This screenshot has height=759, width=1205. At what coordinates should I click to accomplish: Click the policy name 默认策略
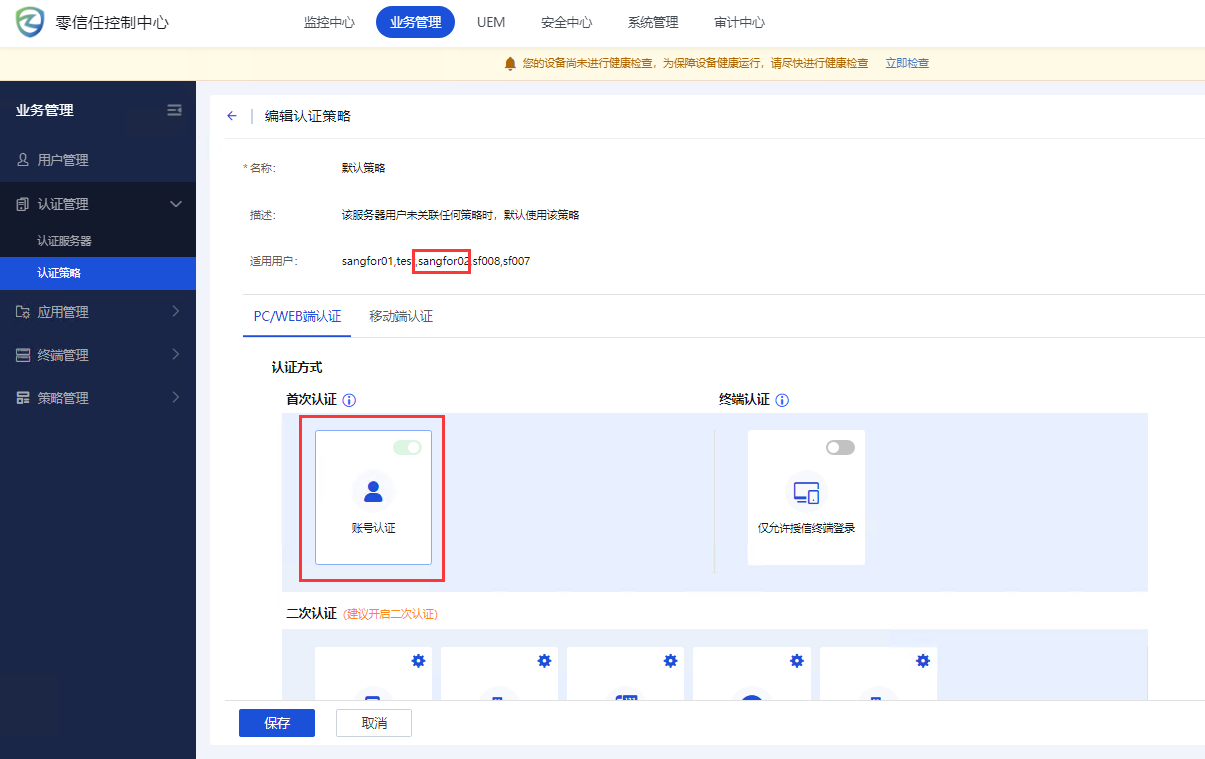(x=364, y=168)
